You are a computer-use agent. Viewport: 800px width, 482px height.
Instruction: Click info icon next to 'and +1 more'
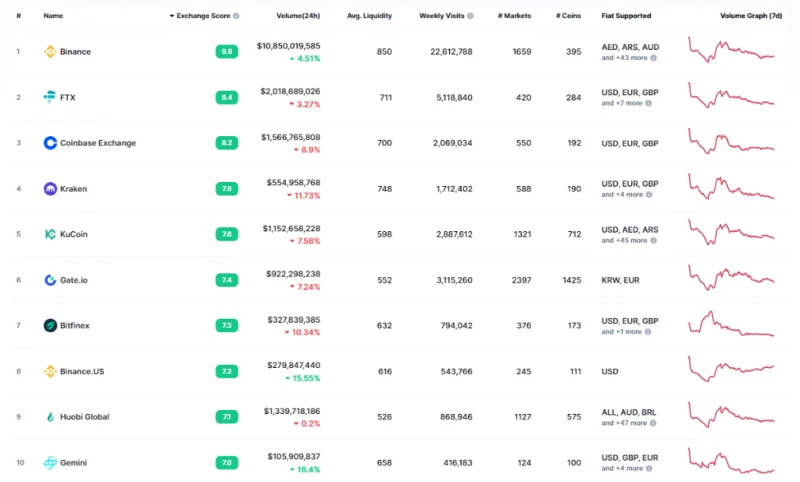pyautogui.click(x=648, y=332)
